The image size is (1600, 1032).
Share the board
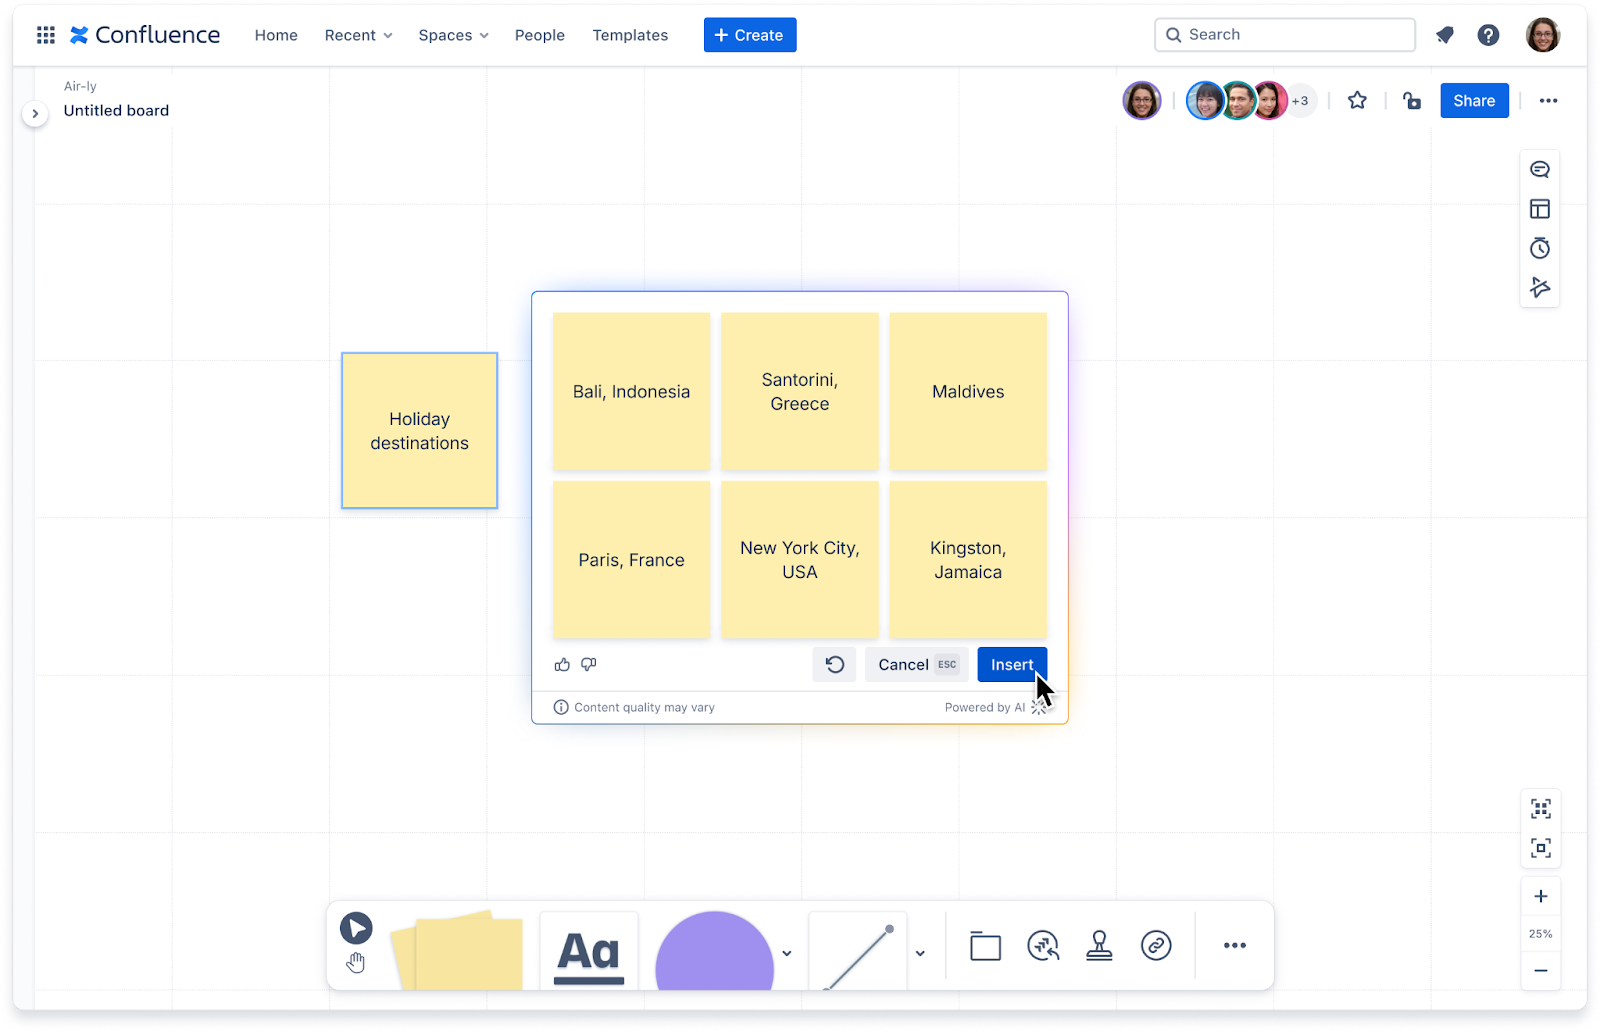point(1474,100)
